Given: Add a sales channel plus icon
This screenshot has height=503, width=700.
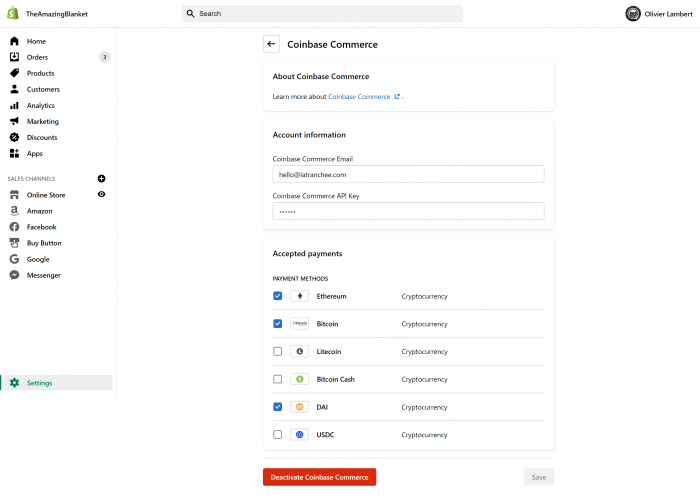Looking at the screenshot, I should pos(101,179).
